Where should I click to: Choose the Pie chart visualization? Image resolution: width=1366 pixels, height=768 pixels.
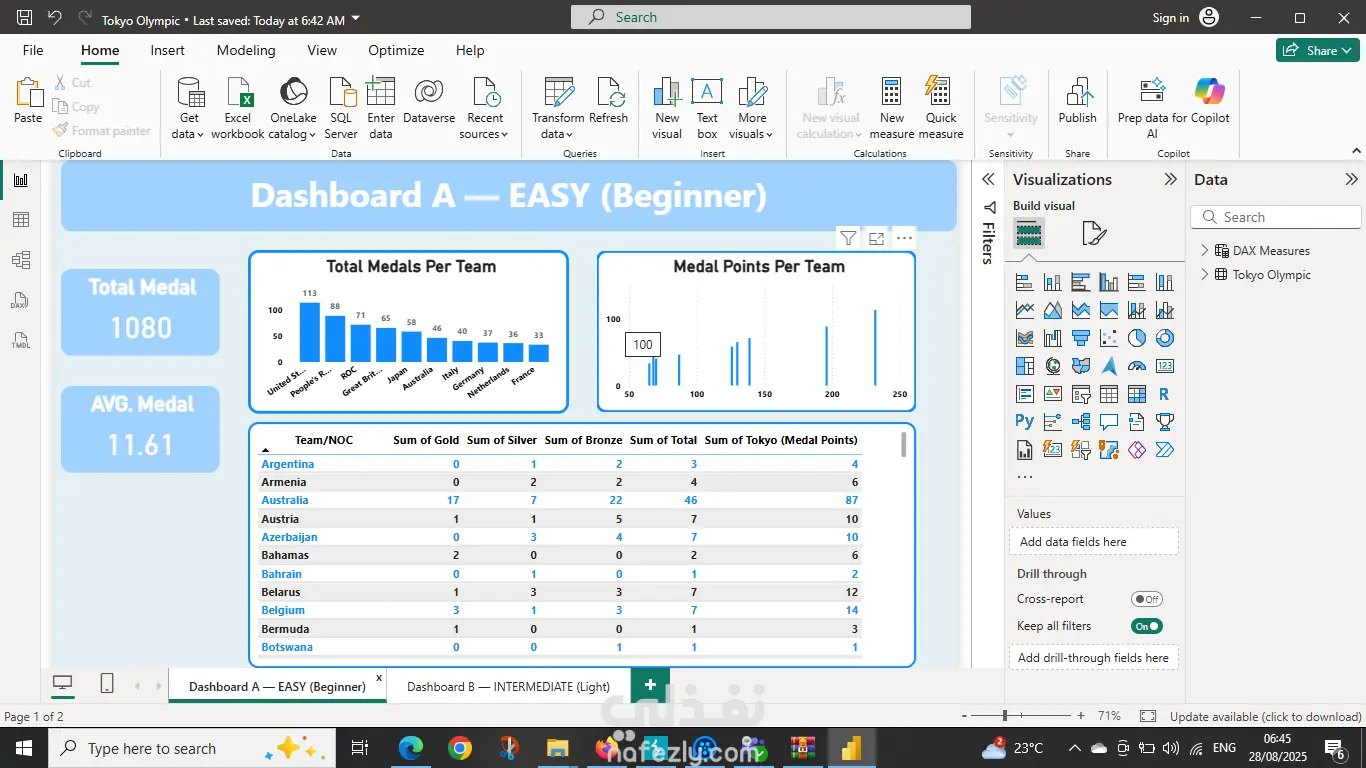coord(1136,338)
